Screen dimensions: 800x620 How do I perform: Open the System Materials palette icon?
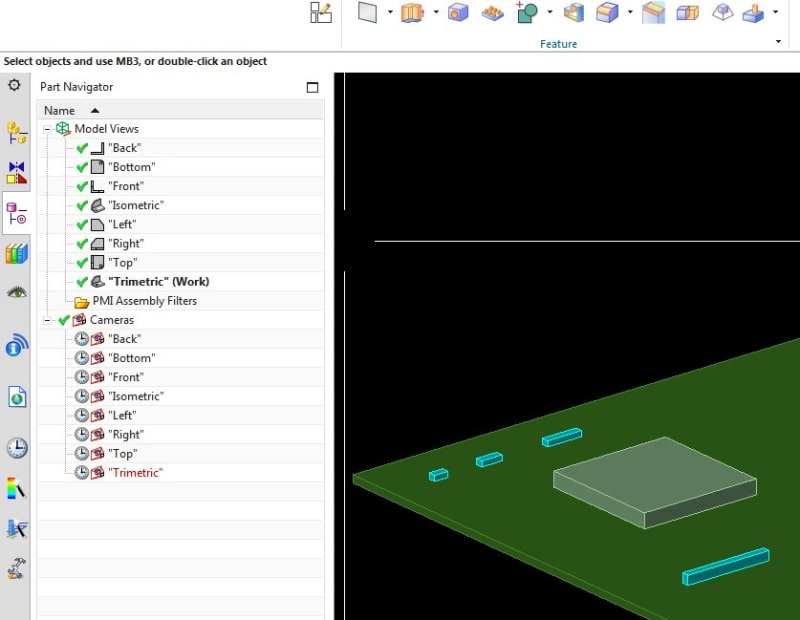click(16, 488)
